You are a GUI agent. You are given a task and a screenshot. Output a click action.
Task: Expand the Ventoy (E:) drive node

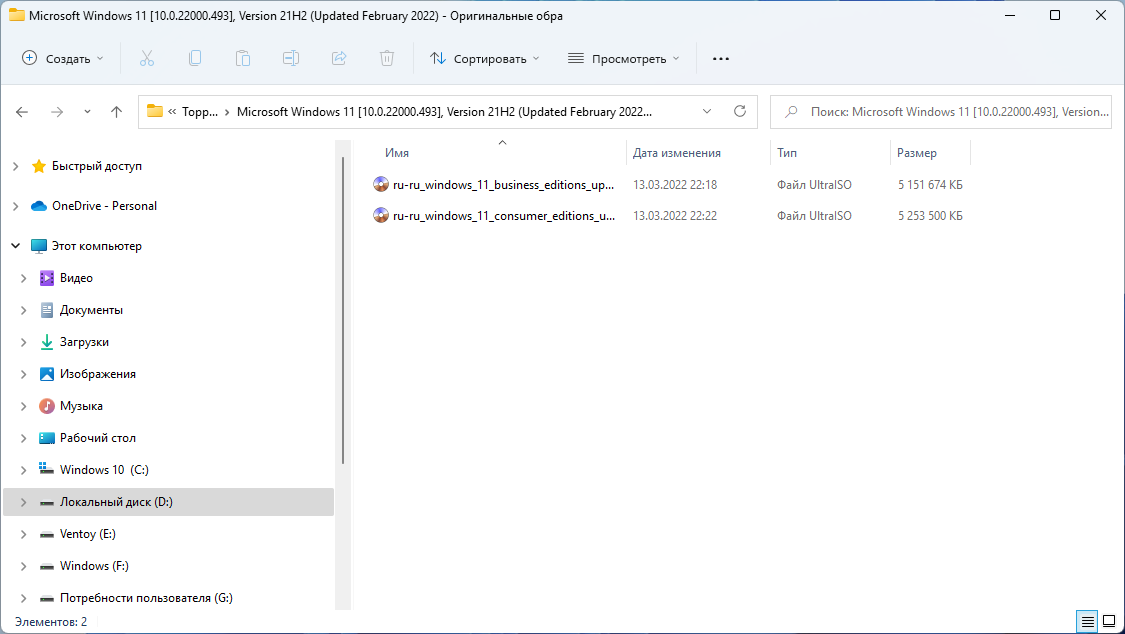point(23,534)
